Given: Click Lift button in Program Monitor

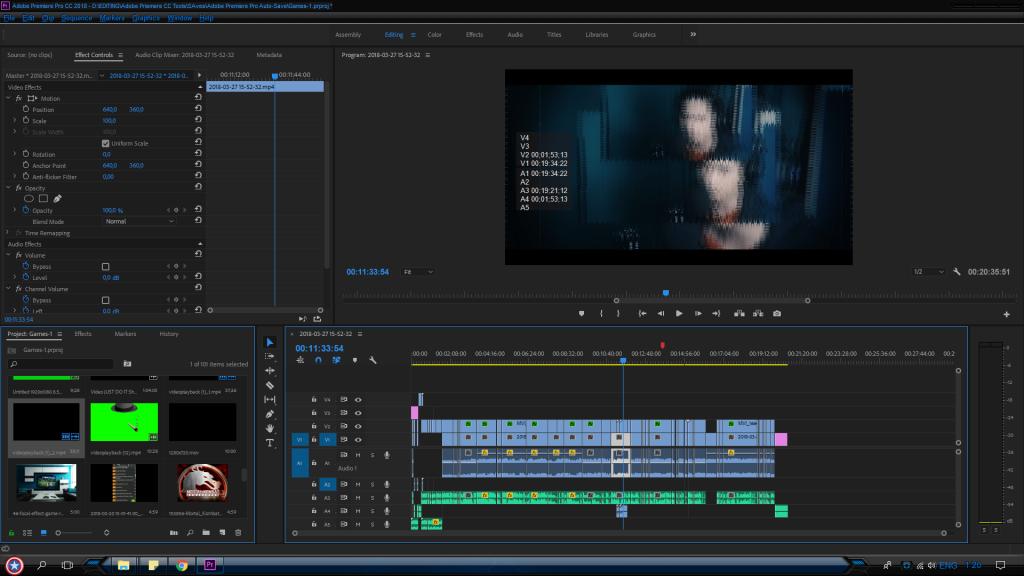Looking at the screenshot, I should click(x=739, y=313).
